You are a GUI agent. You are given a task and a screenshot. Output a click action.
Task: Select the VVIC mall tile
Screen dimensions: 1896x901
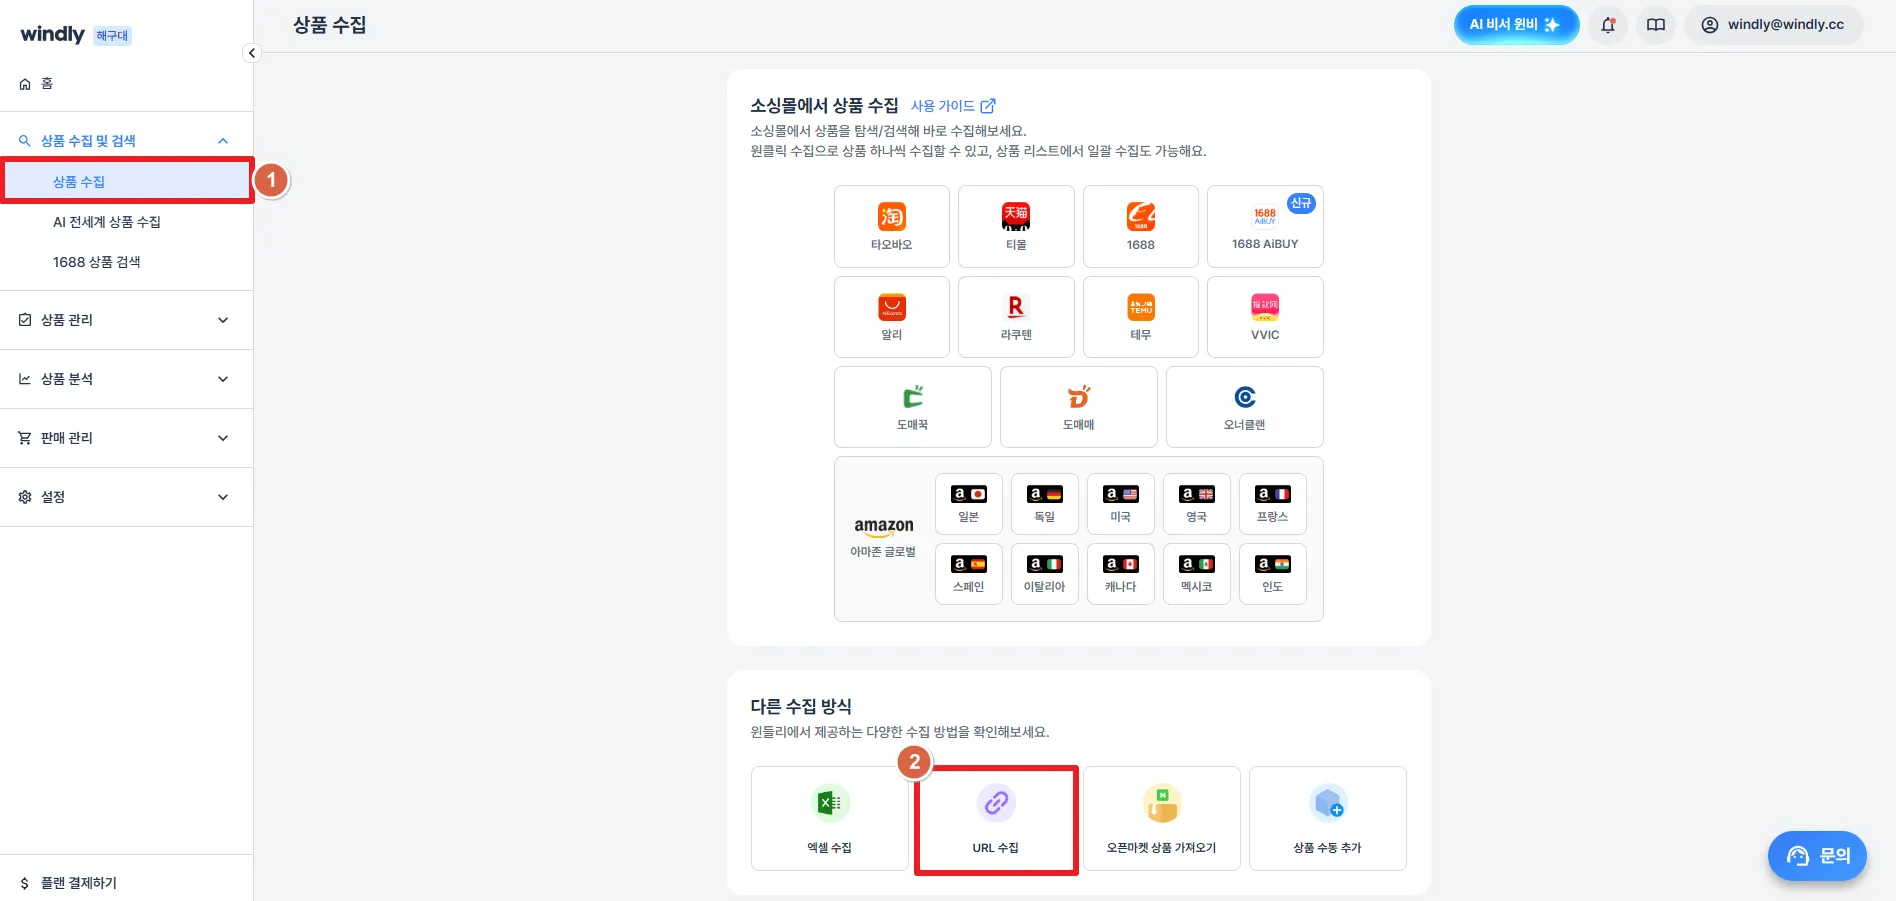click(x=1265, y=317)
